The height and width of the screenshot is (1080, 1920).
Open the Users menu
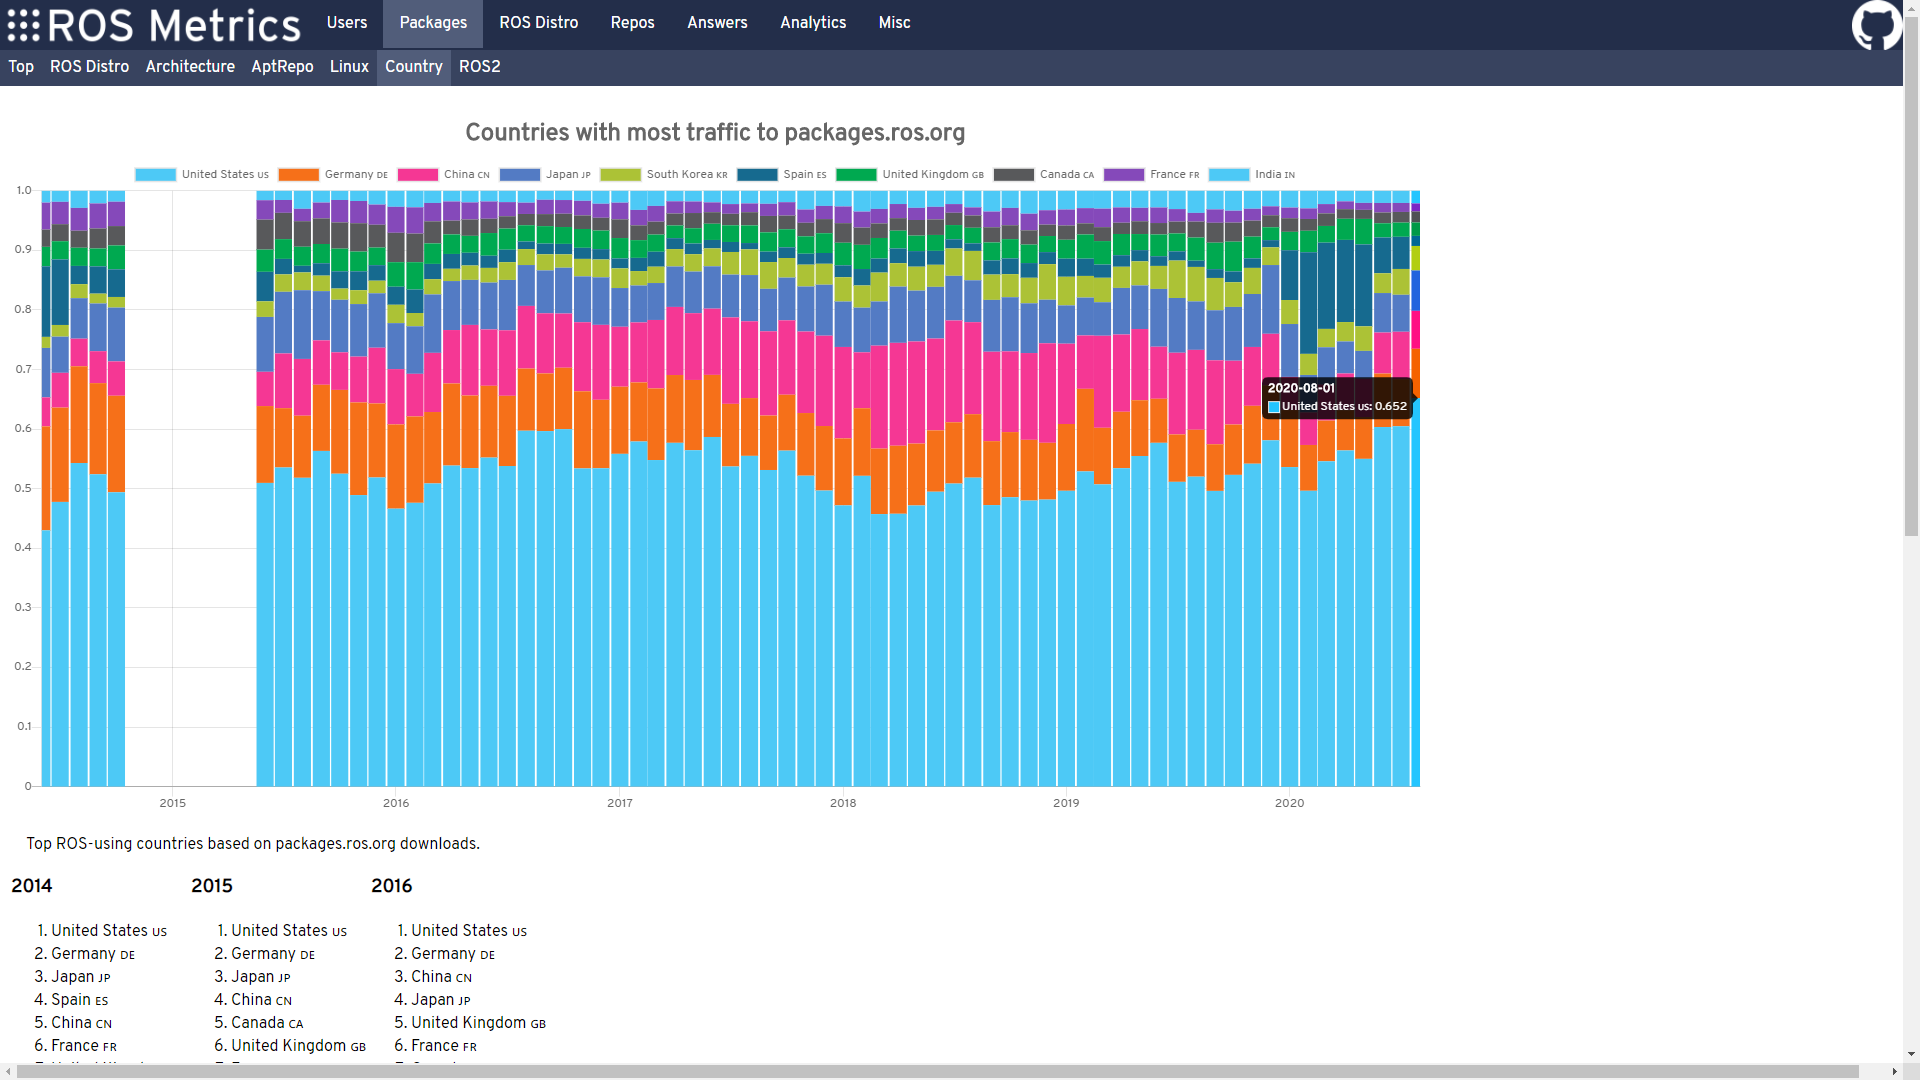pos(346,23)
